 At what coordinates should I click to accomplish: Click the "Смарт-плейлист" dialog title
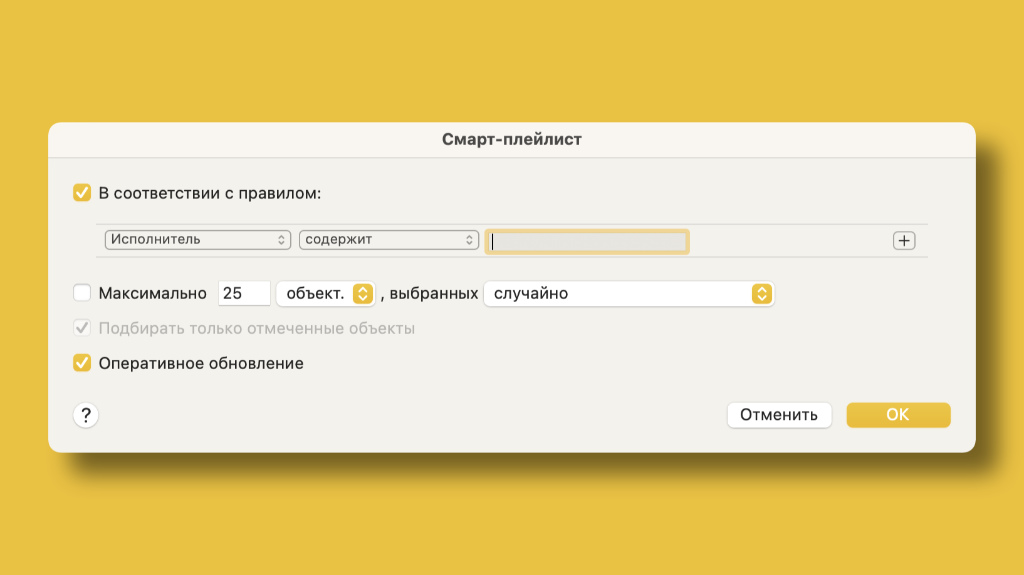pyautogui.click(x=512, y=140)
